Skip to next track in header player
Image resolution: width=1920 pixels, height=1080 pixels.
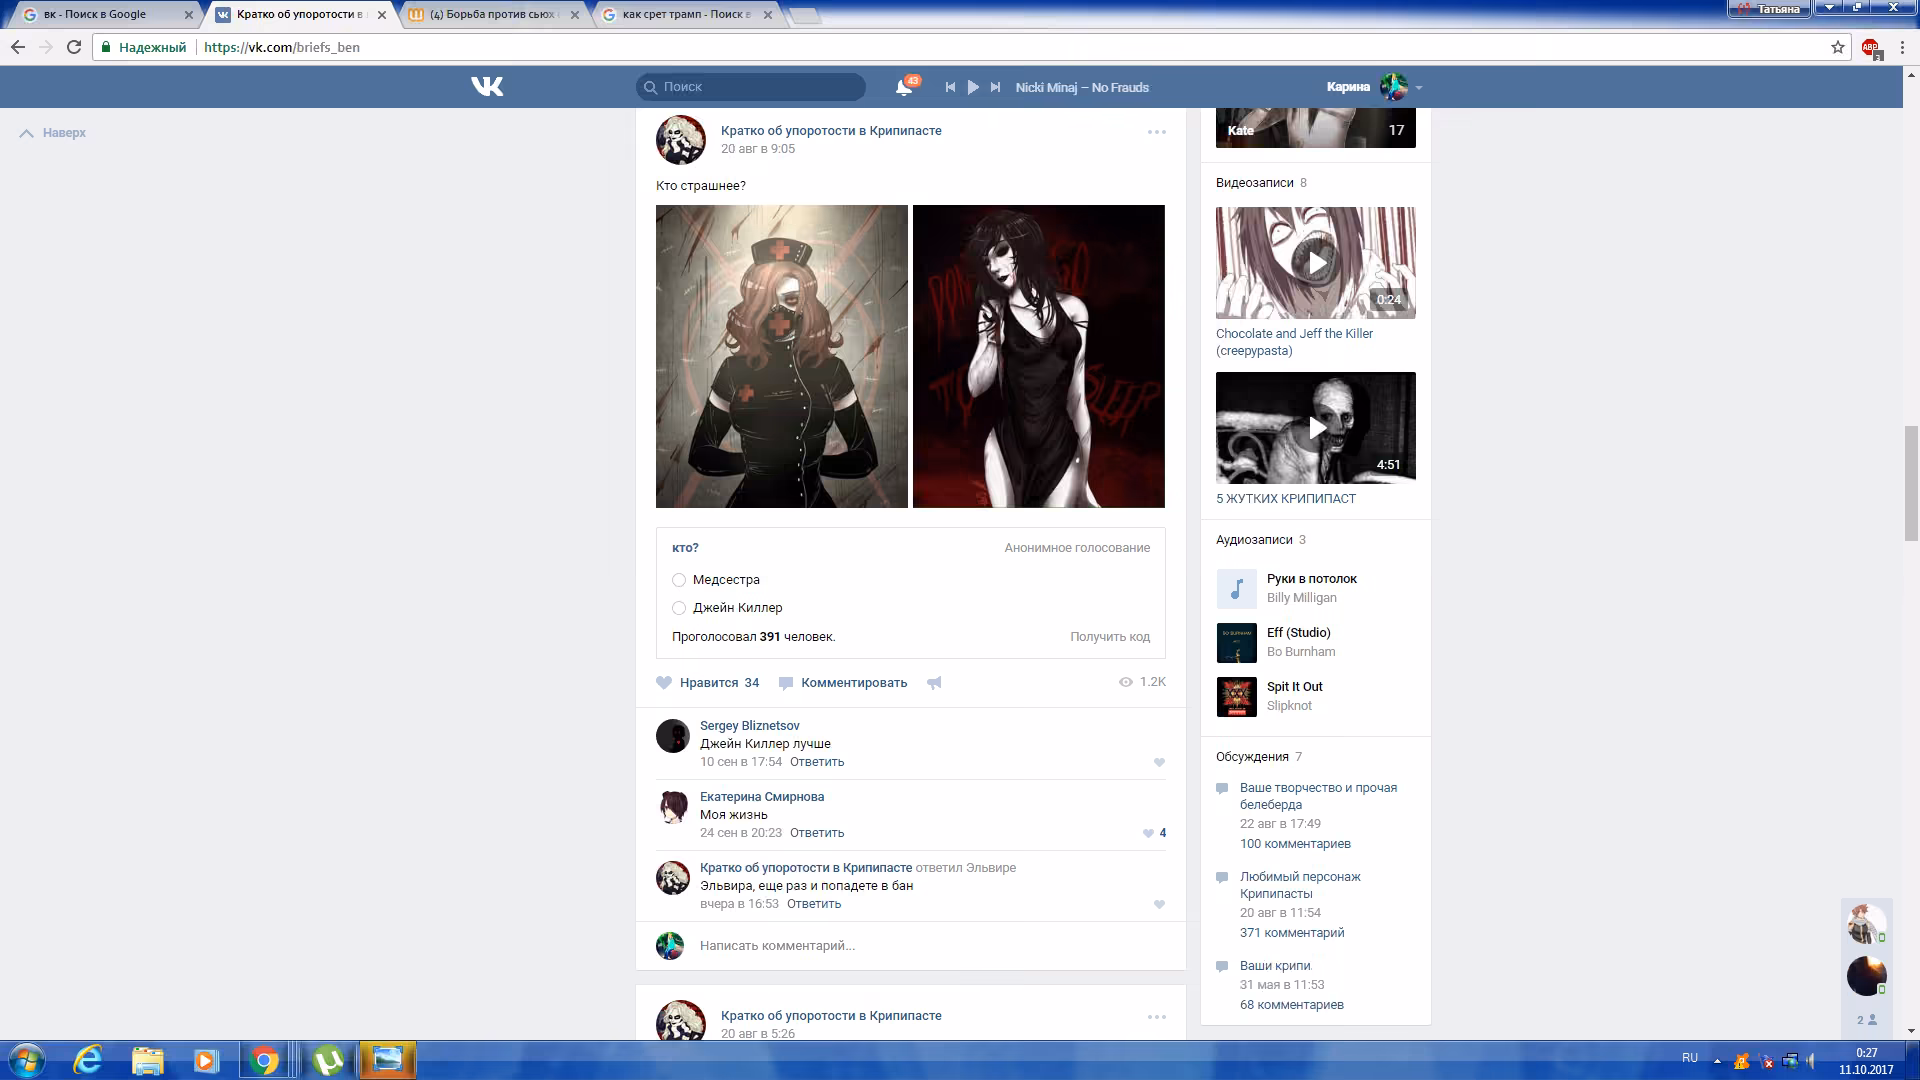pyautogui.click(x=995, y=87)
